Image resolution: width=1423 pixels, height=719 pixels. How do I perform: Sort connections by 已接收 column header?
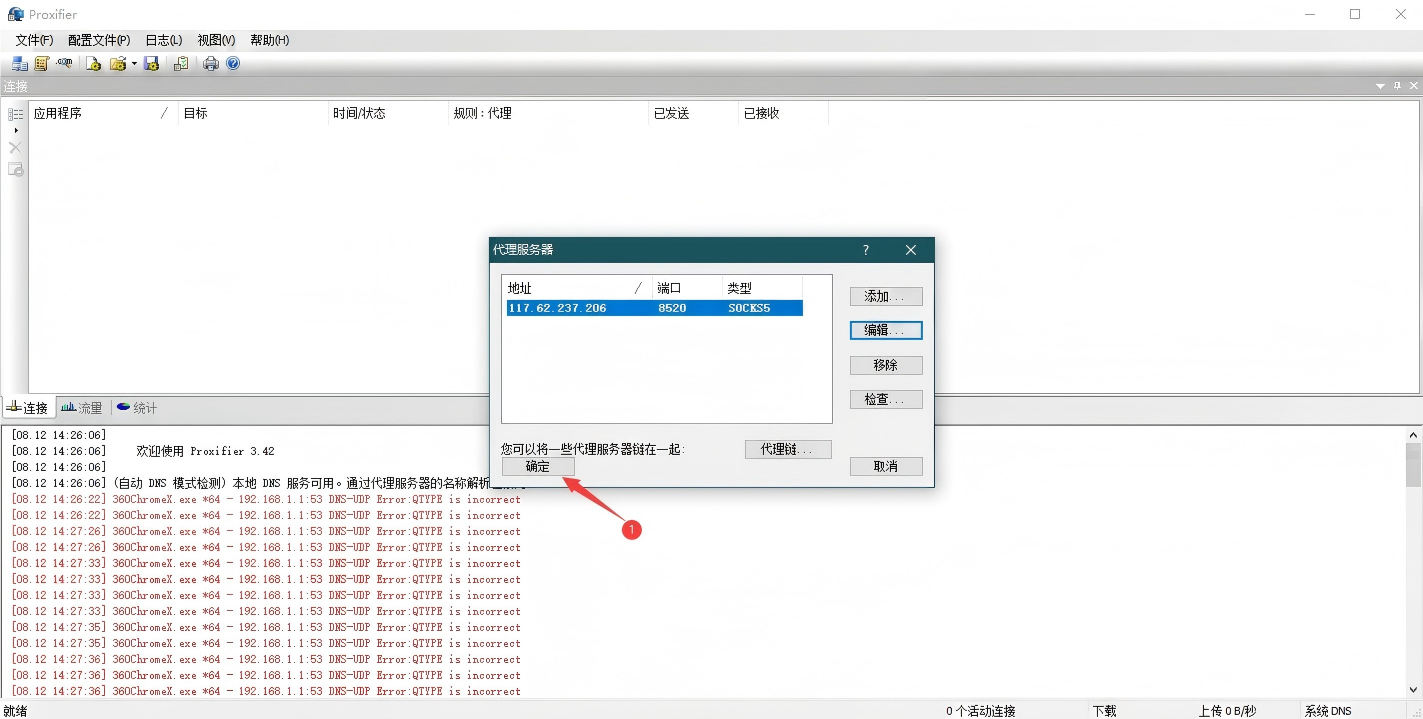pyautogui.click(x=783, y=114)
